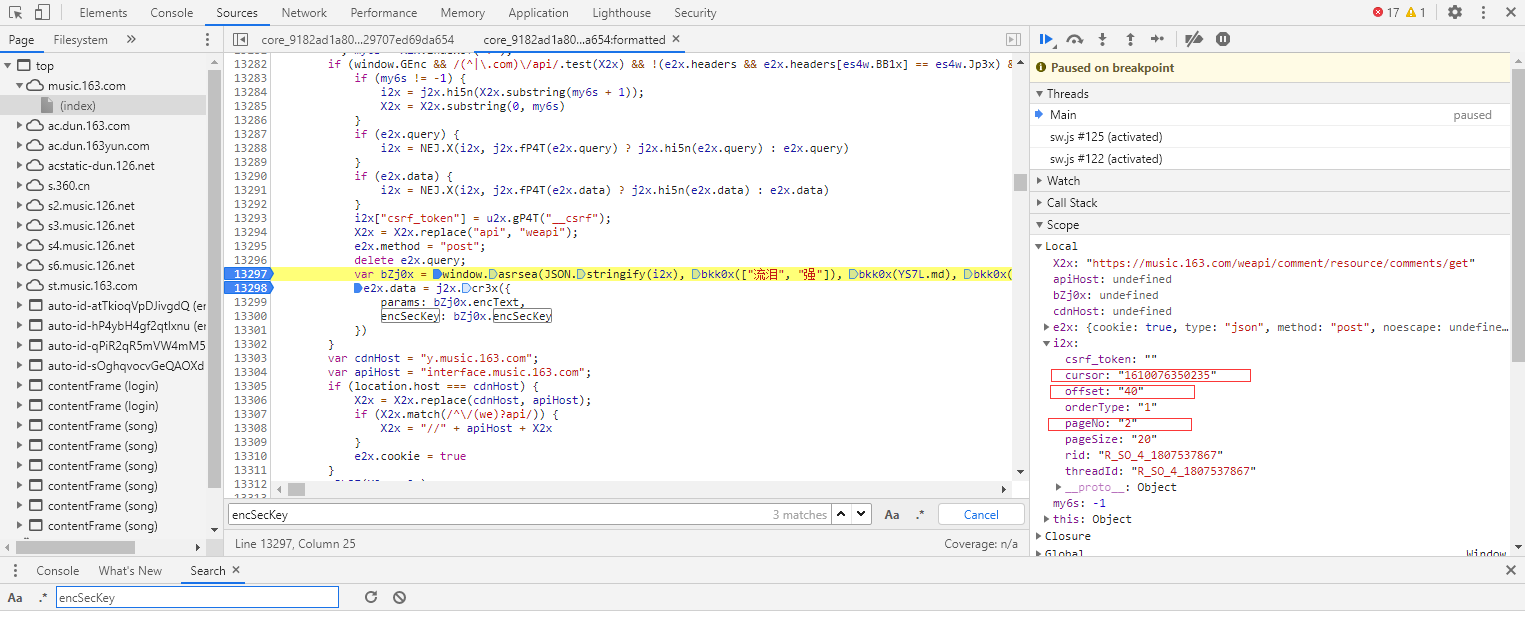Step out of the current function
Image resolution: width=1525 pixels, height=620 pixels.
(1130, 39)
